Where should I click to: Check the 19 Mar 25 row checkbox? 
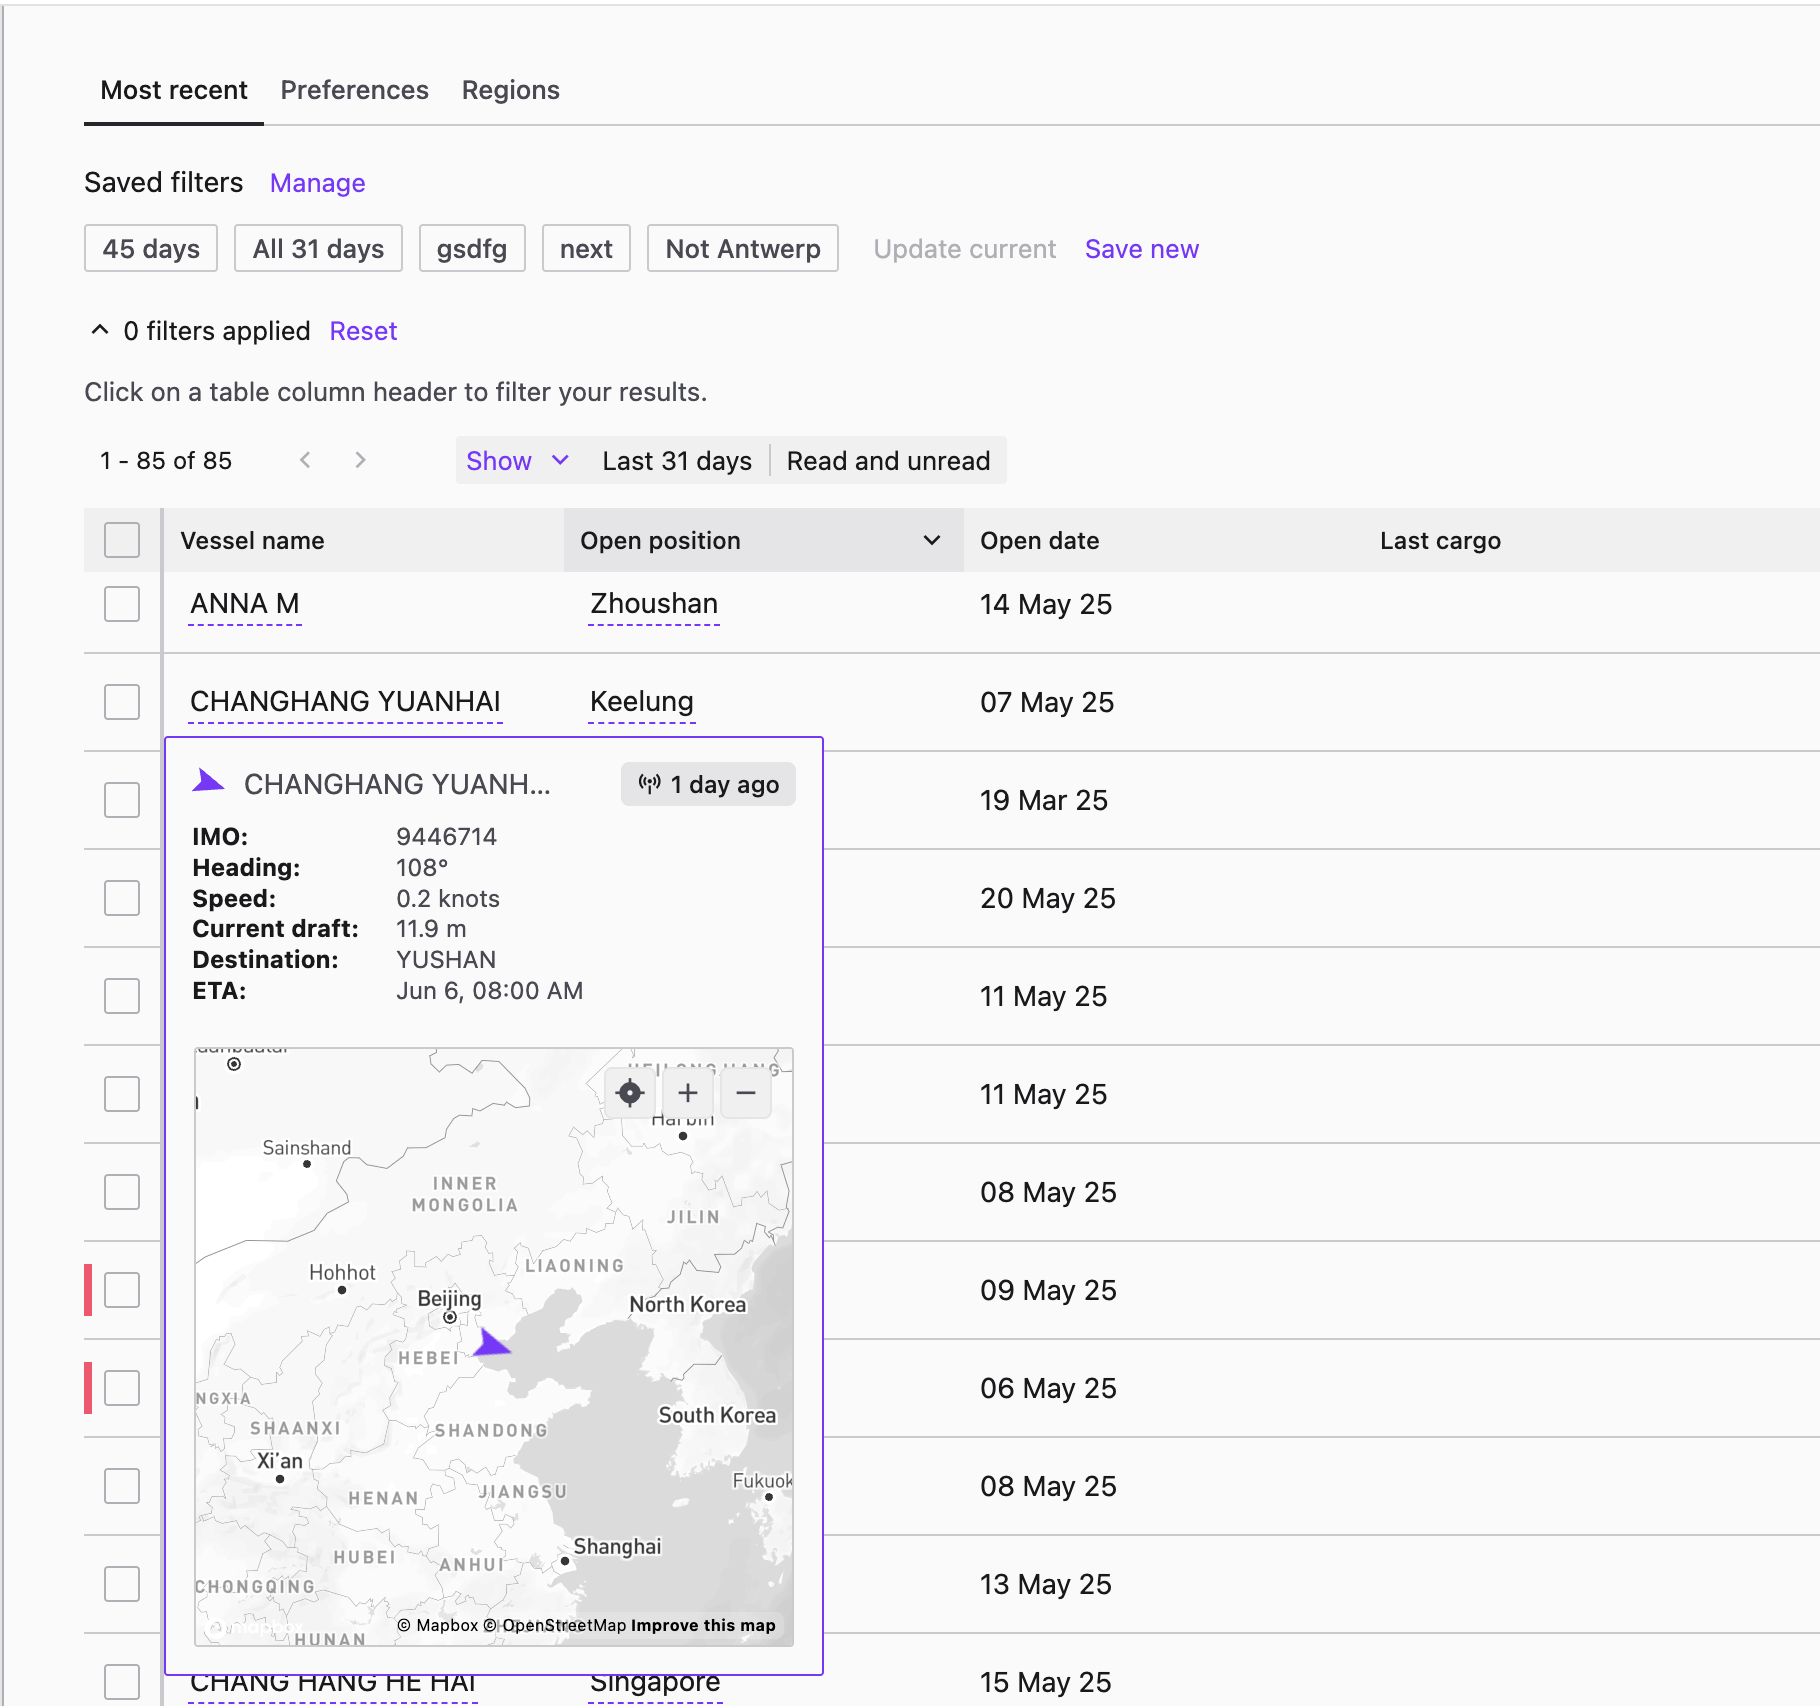tap(122, 800)
